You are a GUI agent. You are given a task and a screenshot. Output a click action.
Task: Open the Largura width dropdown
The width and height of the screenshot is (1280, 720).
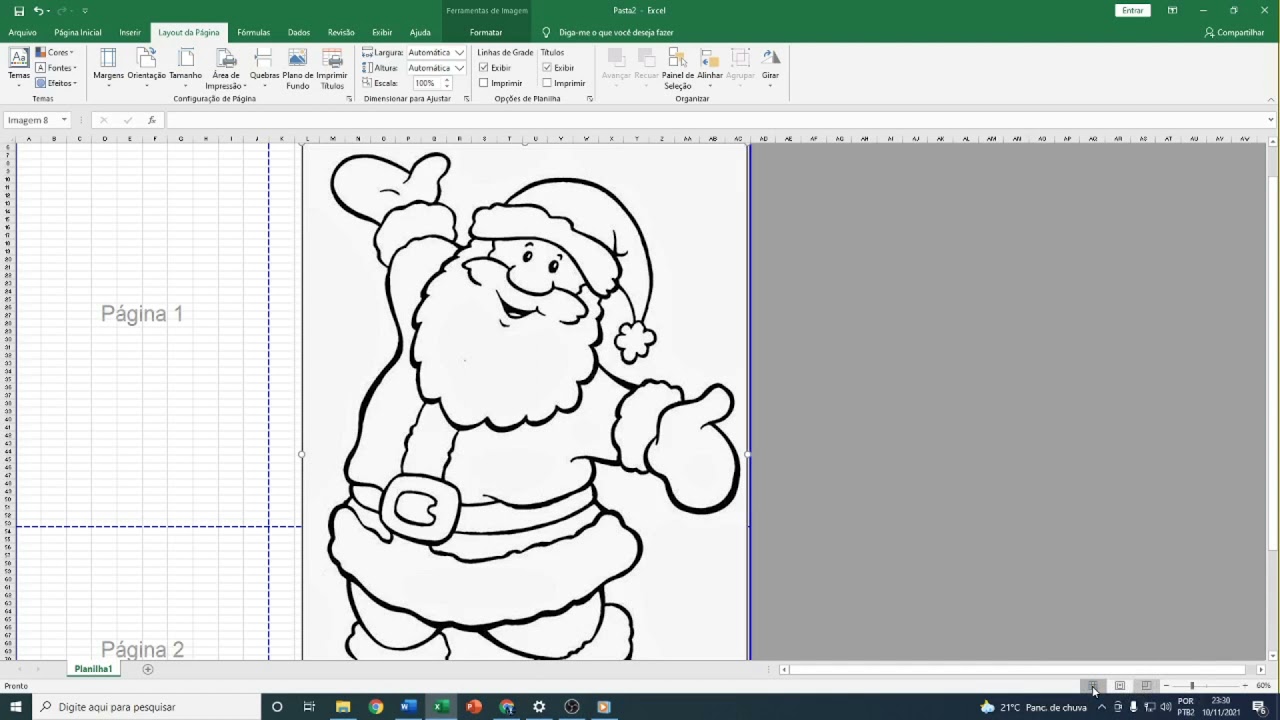[460, 52]
